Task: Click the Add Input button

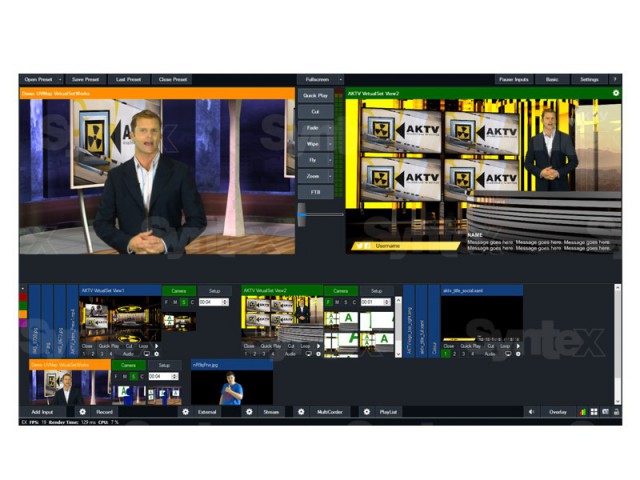Action: coord(42,411)
